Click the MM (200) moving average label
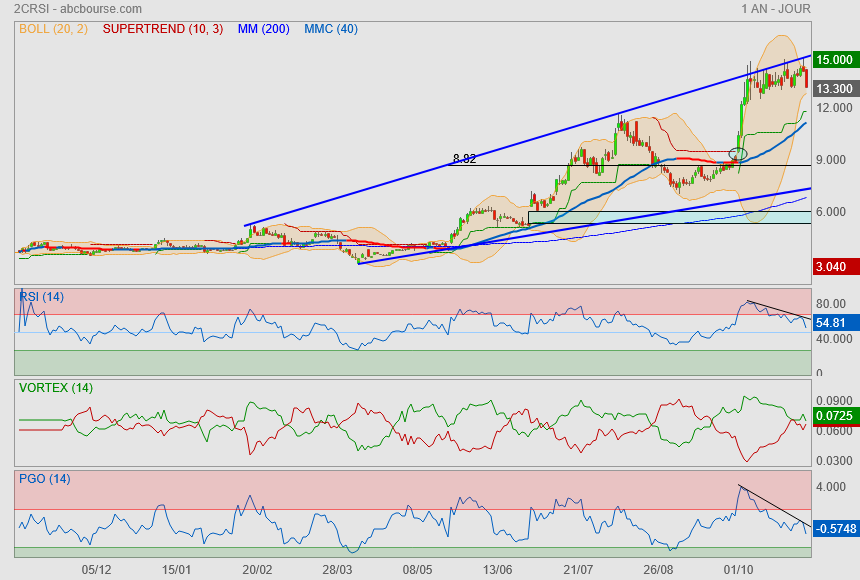860x580 pixels. tap(264, 29)
